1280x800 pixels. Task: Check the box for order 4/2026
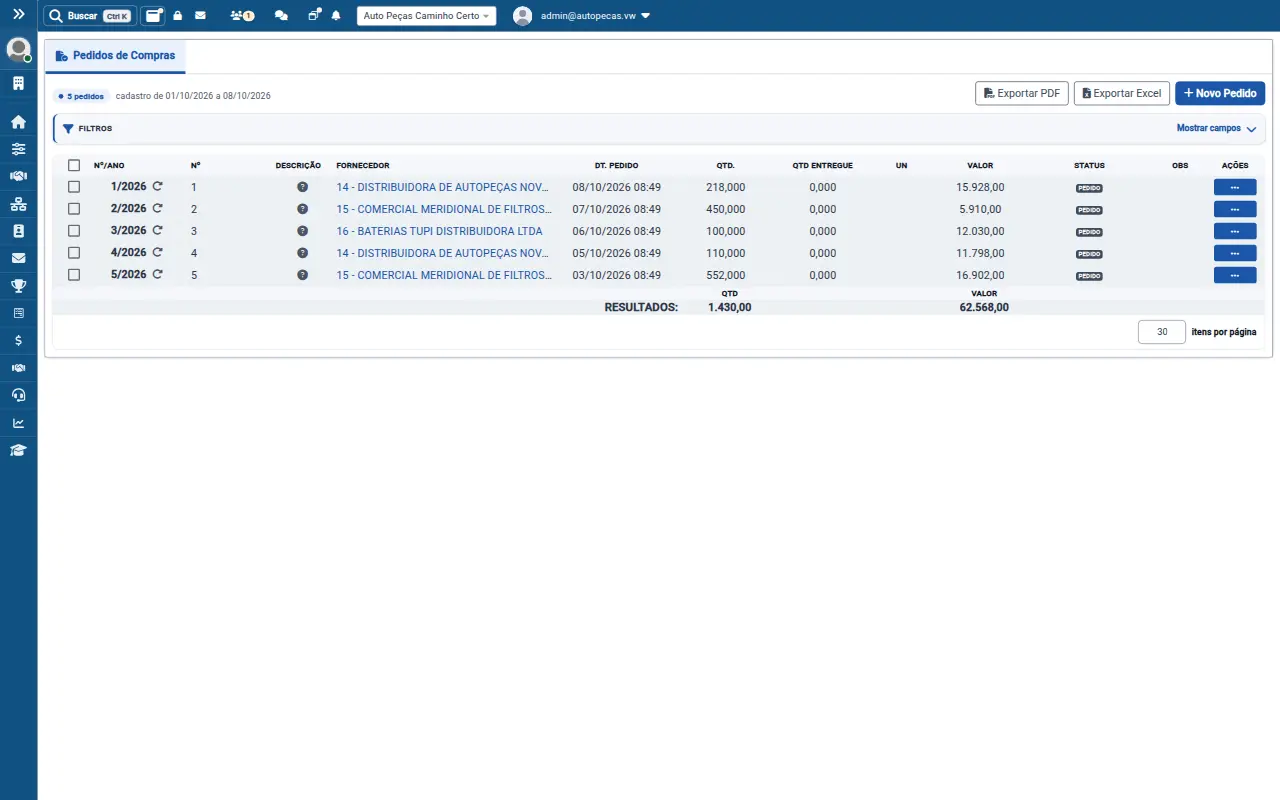point(74,253)
